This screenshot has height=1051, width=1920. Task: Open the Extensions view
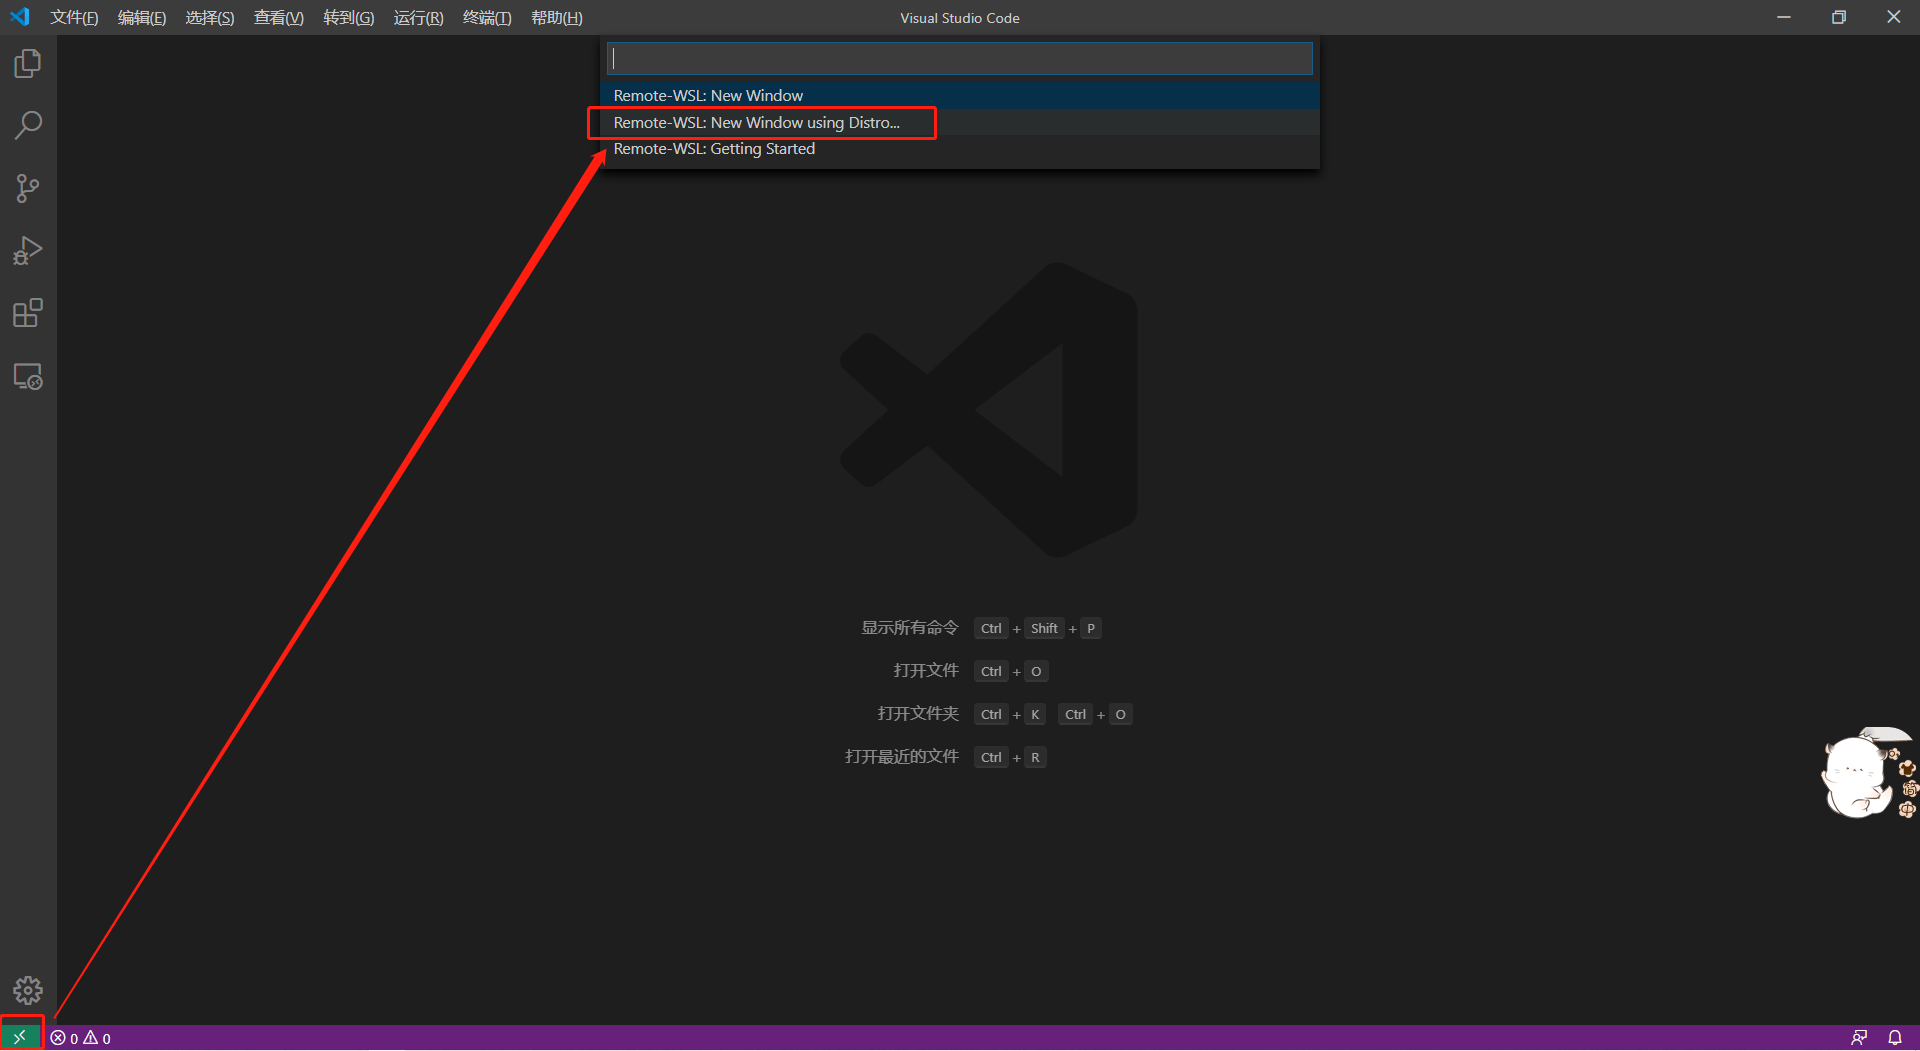(x=28, y=313)
